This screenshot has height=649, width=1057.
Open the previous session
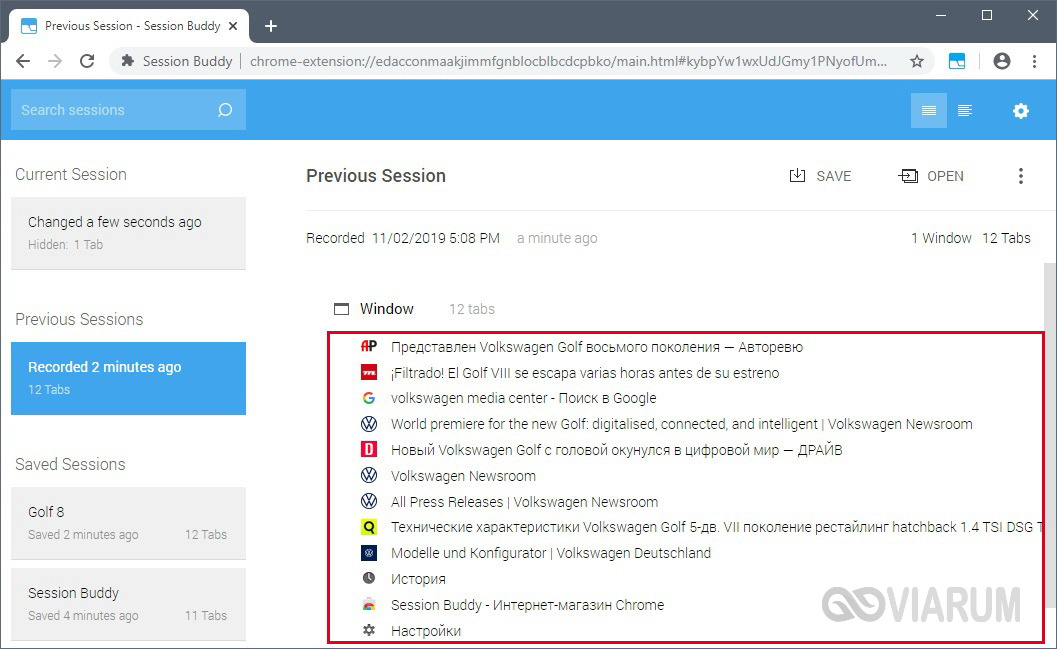(931, 176)
